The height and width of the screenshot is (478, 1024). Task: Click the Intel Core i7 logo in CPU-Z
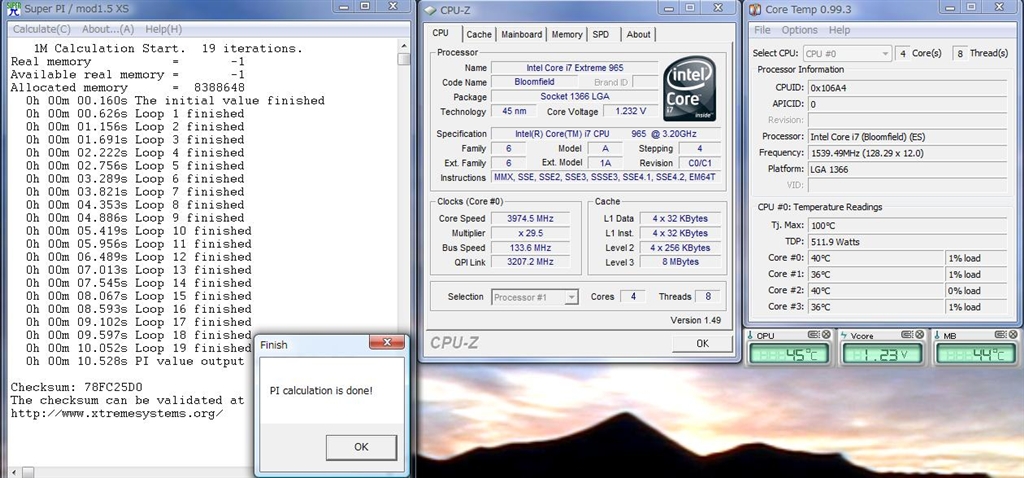pos(690,88)
